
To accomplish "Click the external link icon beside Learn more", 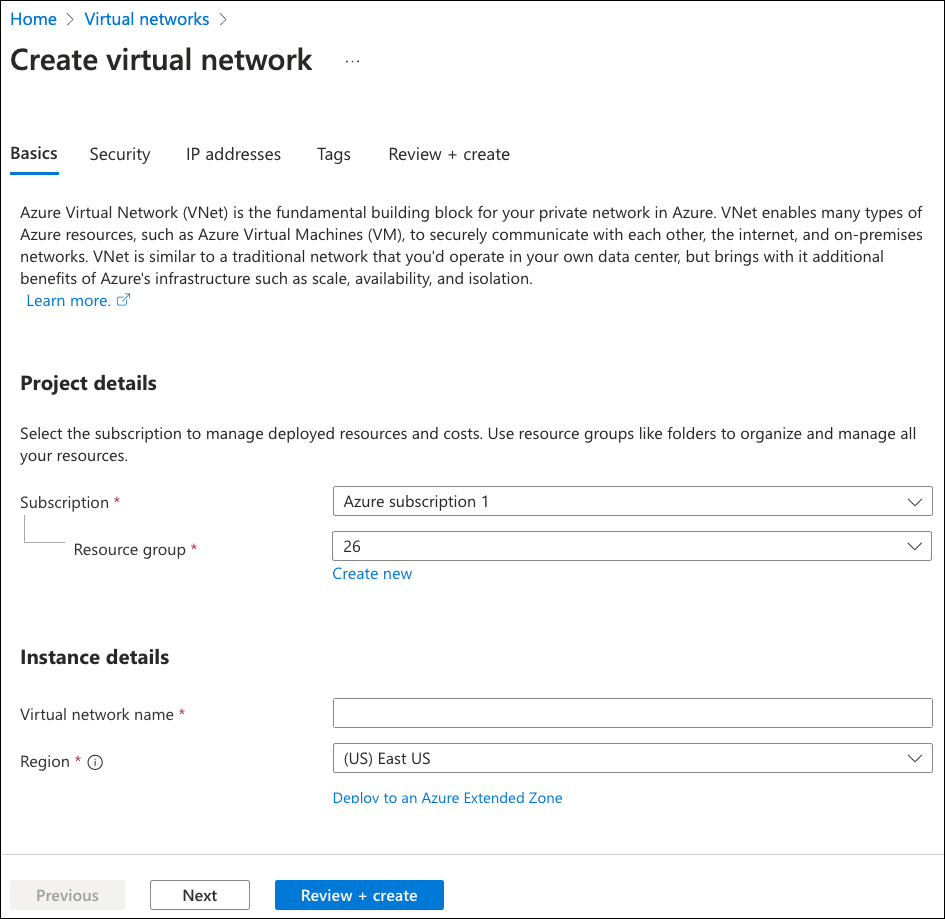I will point(124,301).
